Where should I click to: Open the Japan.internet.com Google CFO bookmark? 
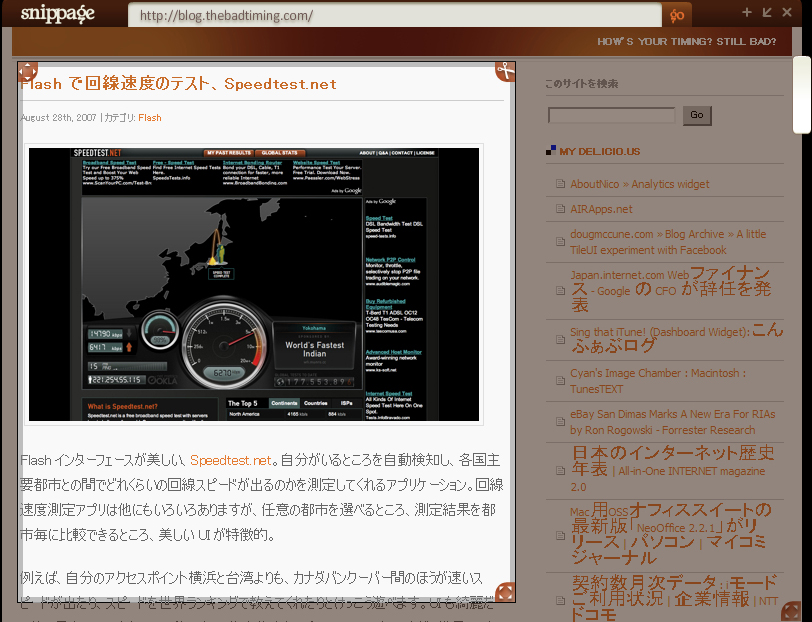click(x=671, y=289)
